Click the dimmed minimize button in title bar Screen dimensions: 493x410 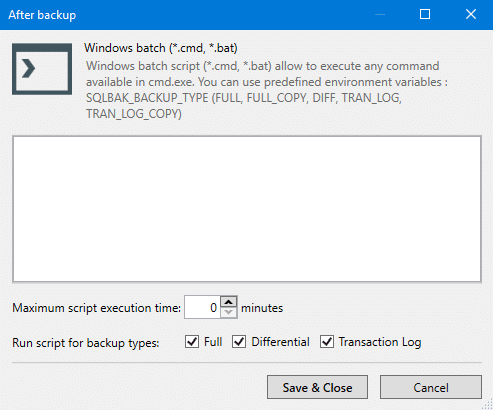point(380,14)
